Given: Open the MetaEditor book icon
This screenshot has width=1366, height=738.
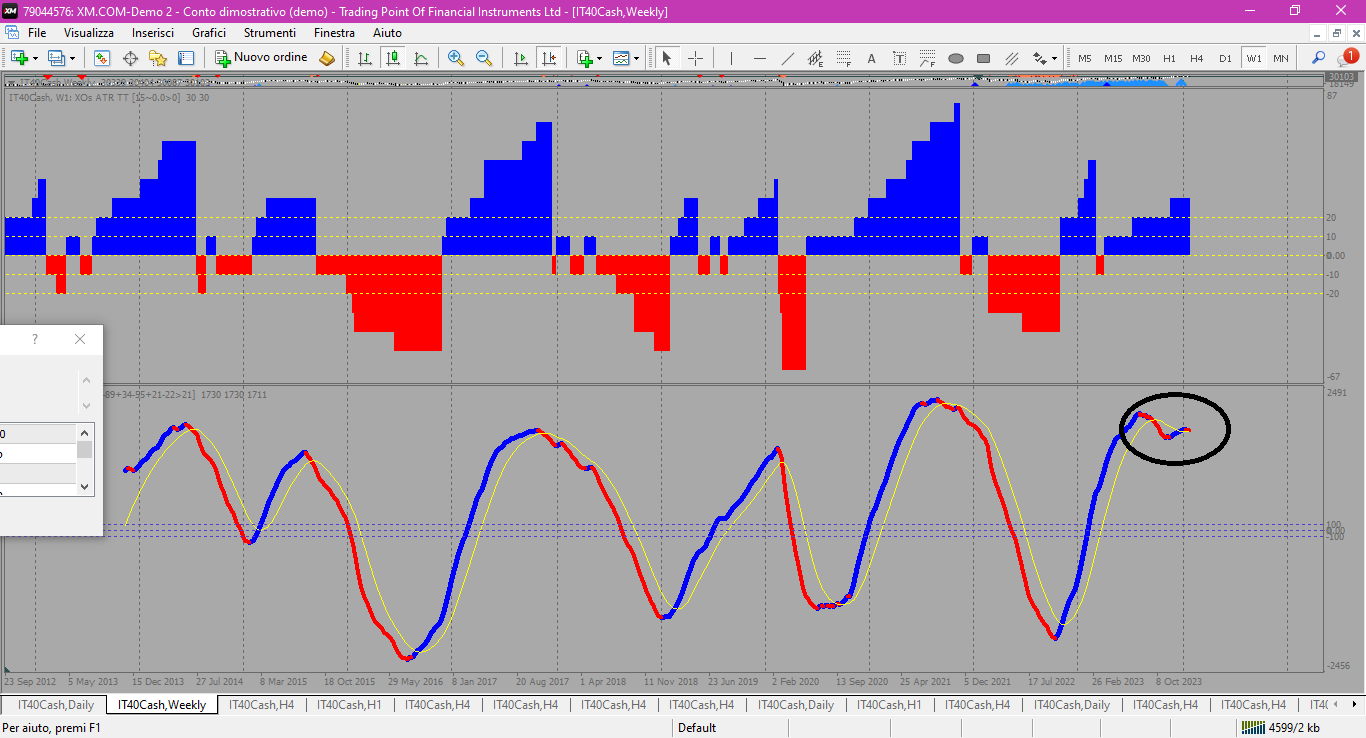Looking at the screenshot, I should (327, 58).
